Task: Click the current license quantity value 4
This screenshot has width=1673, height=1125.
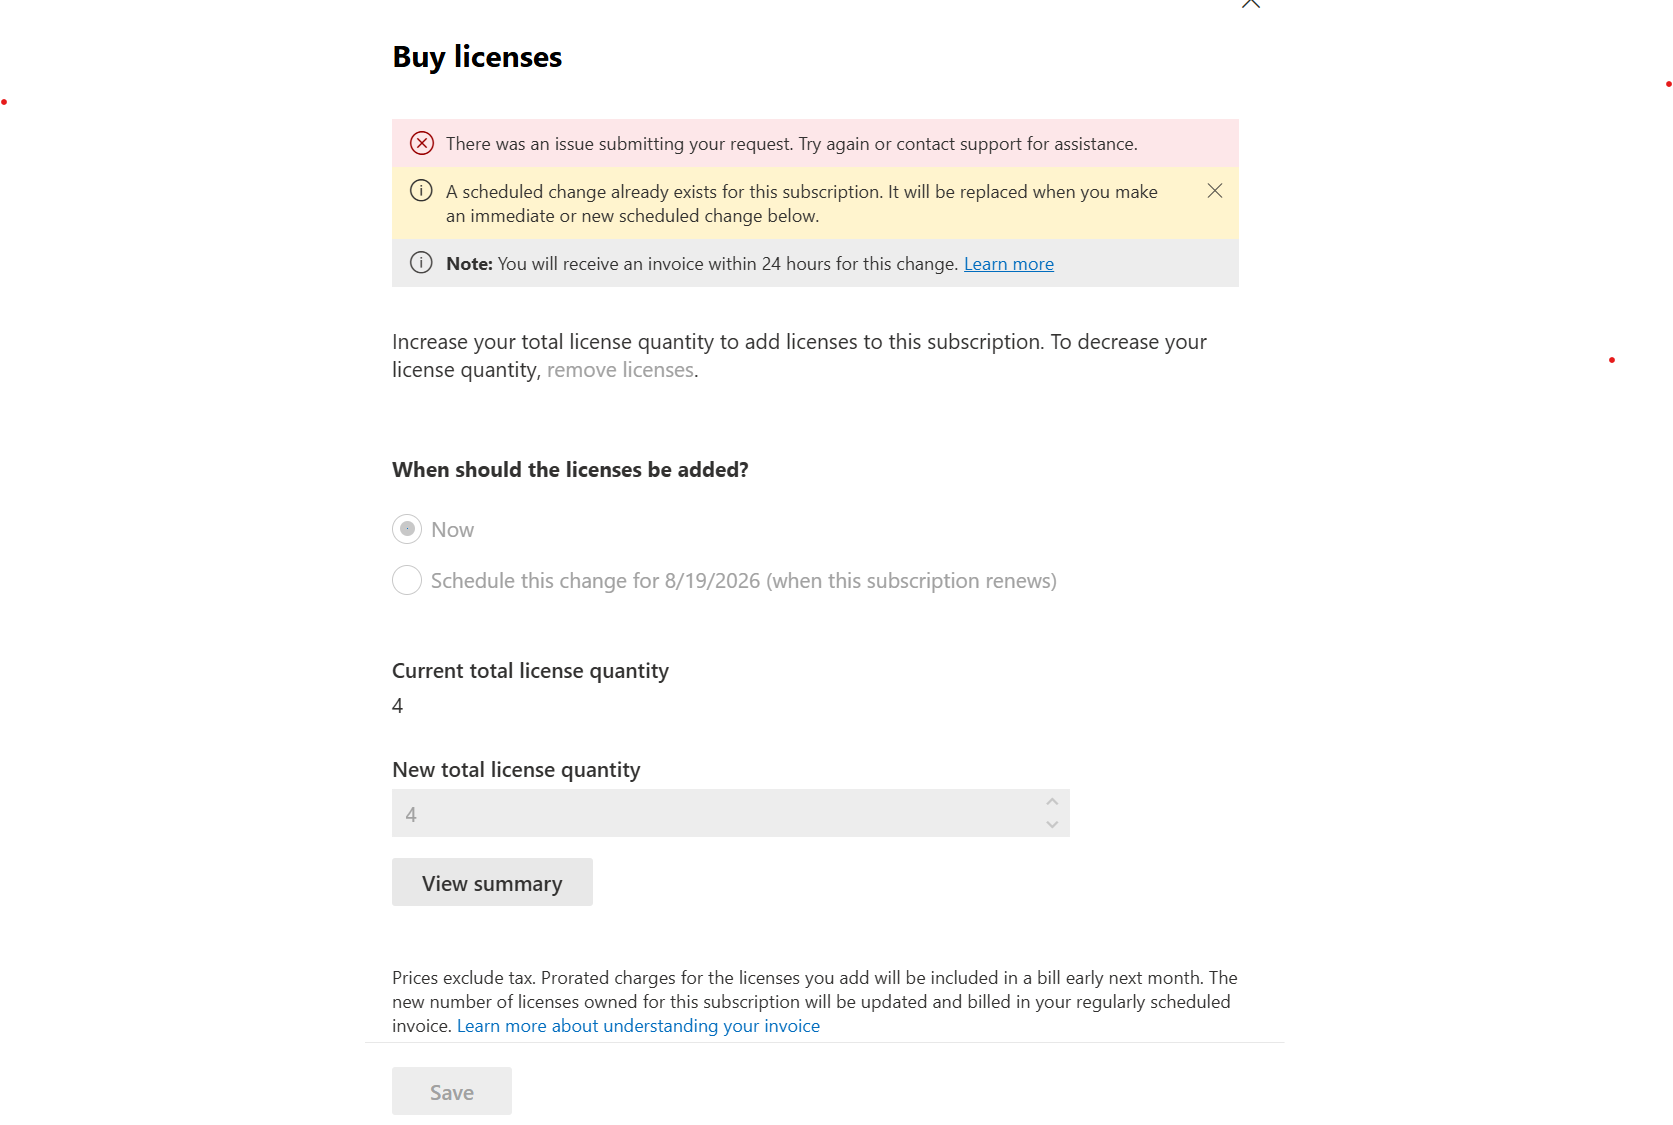Action: tap(398, 706)
